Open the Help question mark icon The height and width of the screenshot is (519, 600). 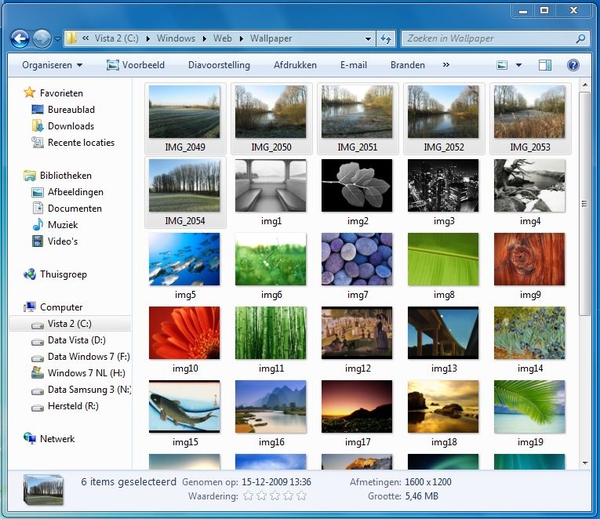point(573,65)
